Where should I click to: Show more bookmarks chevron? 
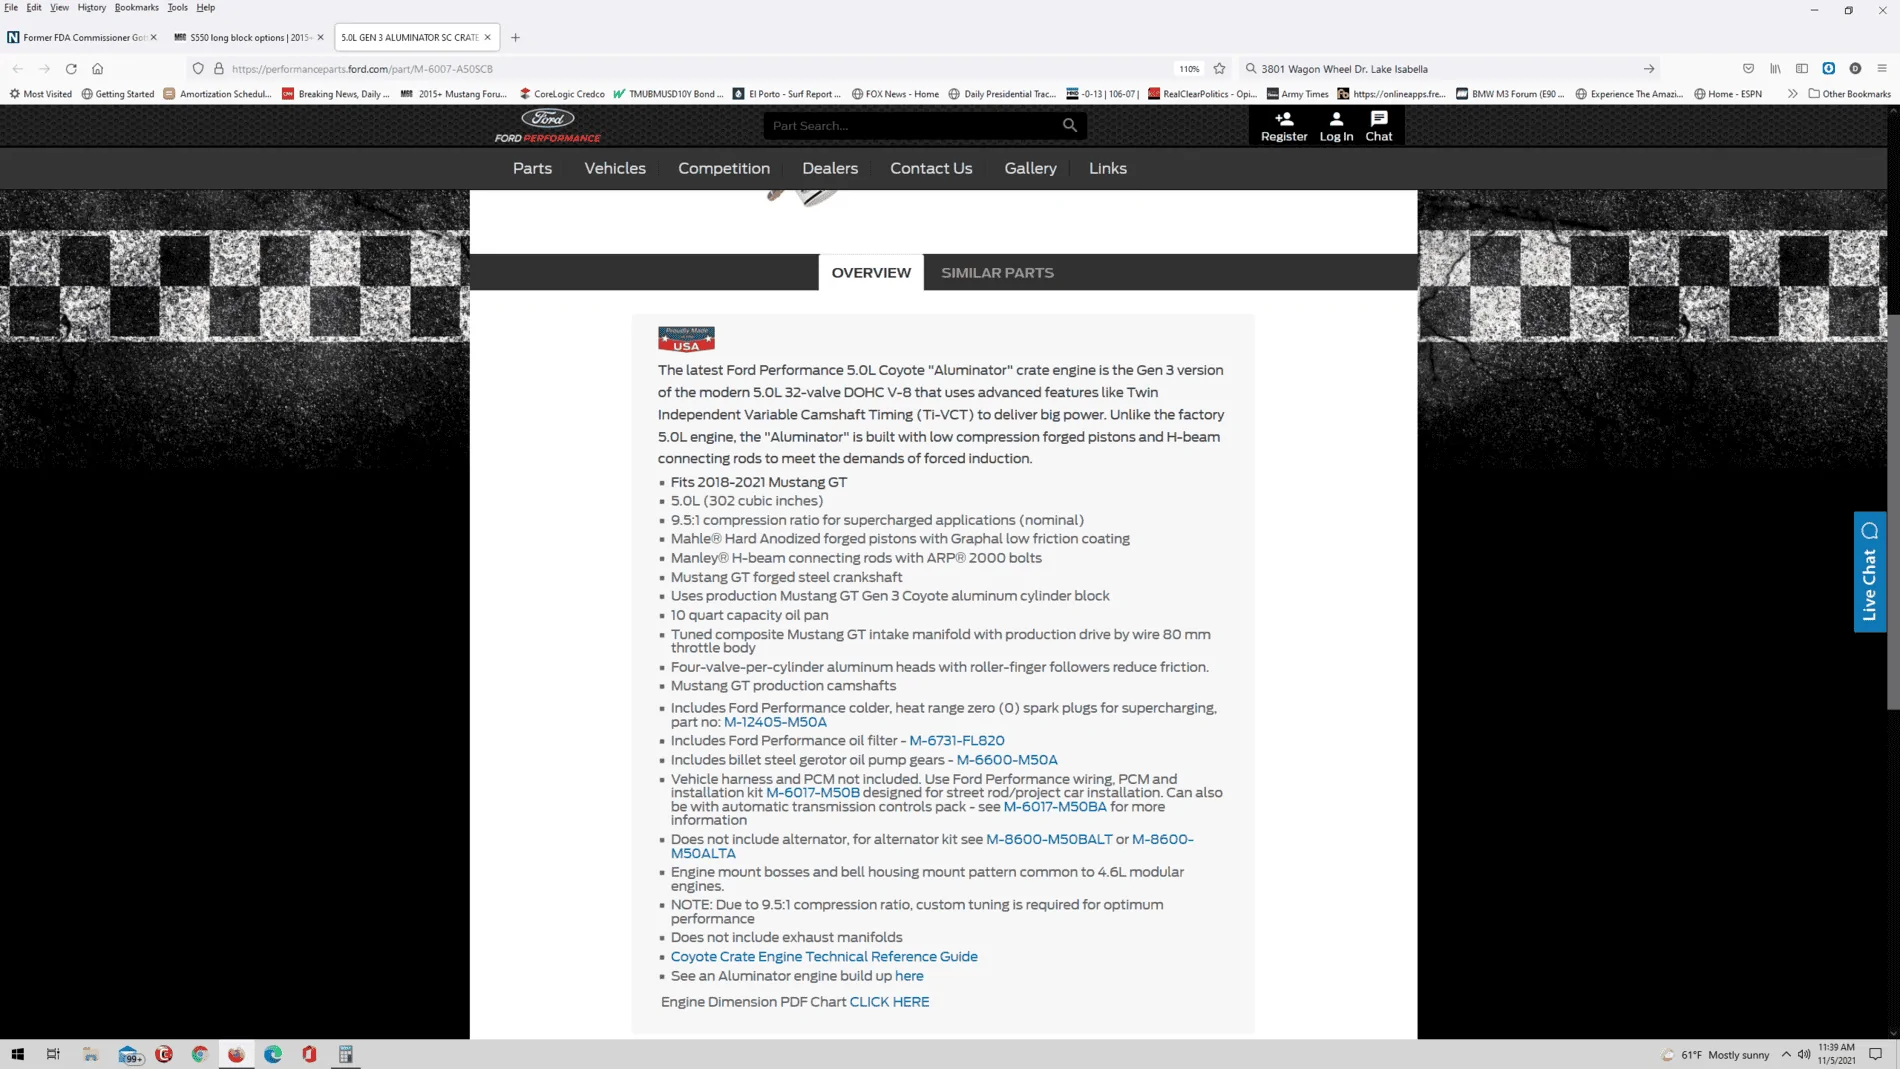[1792, 94]
